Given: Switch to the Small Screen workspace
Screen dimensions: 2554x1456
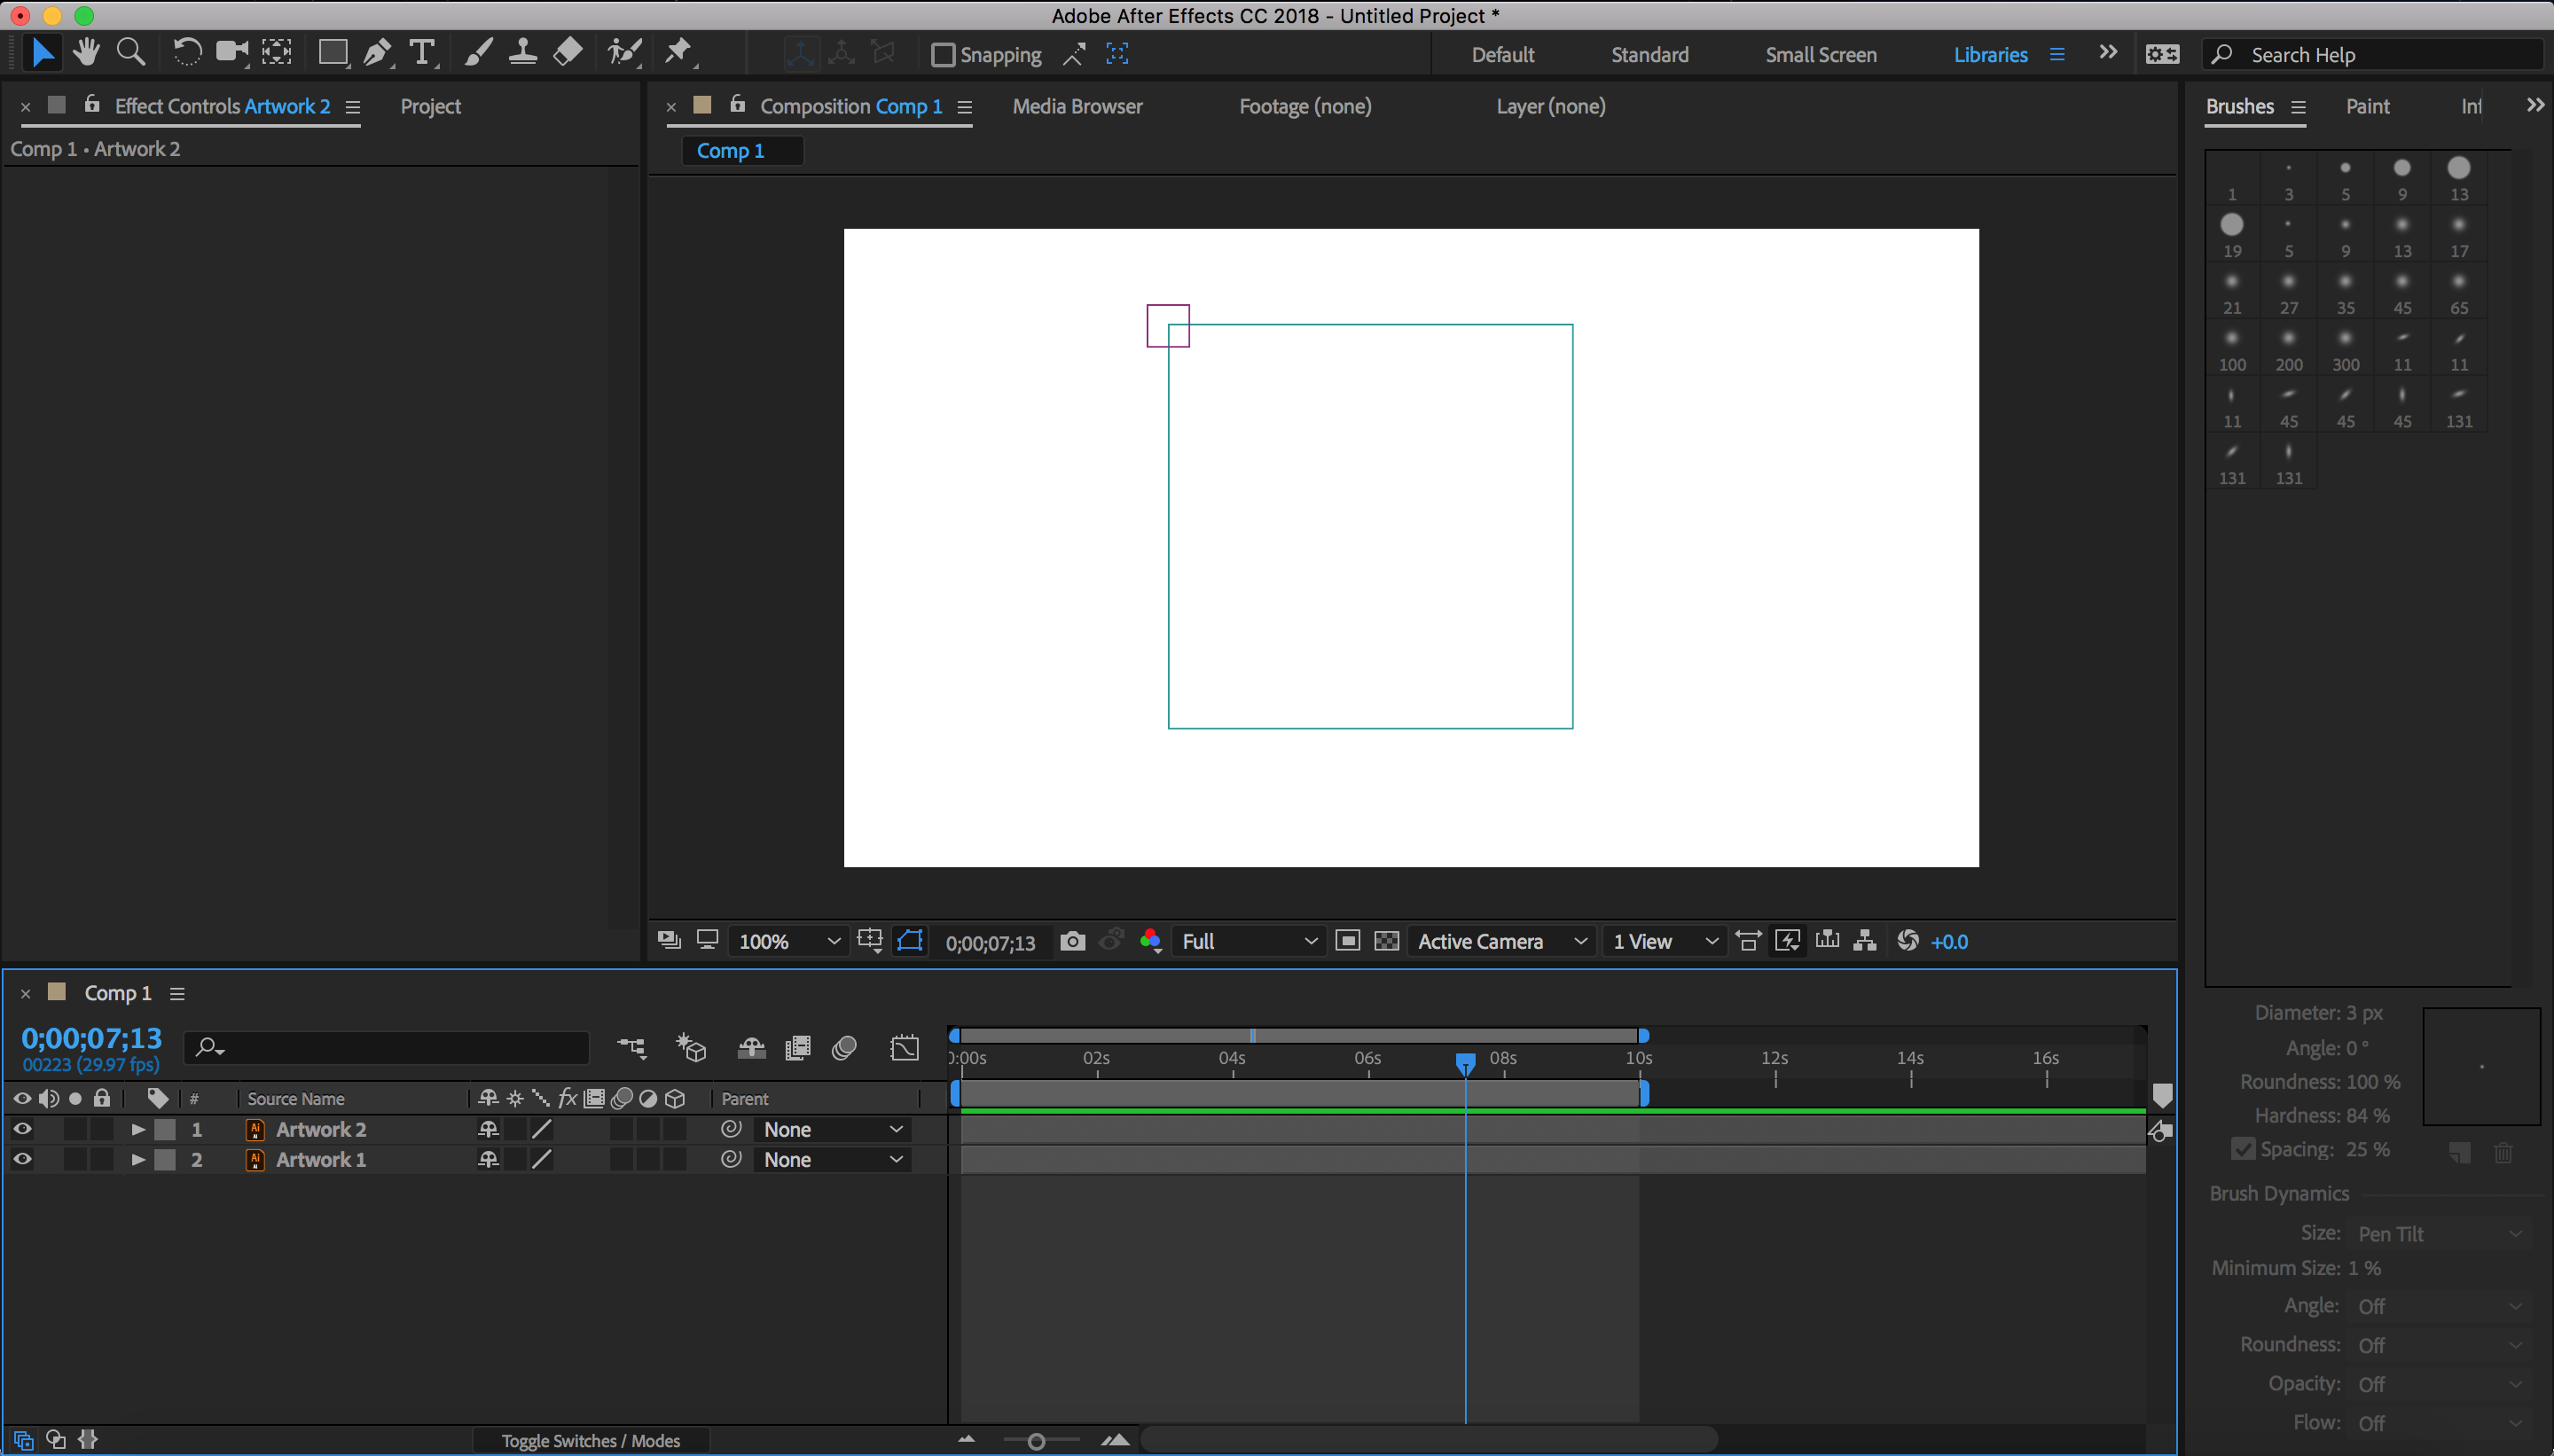Looking at the screenshot, I should point(1820,55).
